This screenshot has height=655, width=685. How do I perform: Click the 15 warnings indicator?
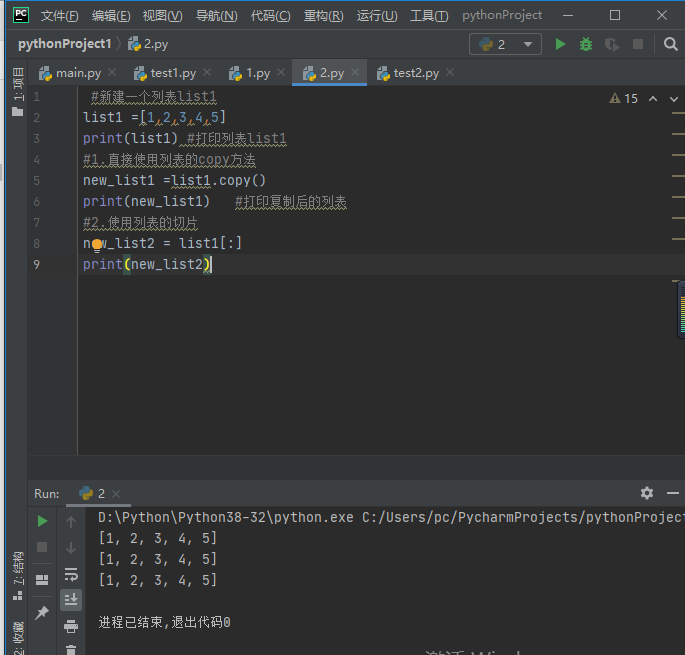(623, 99)
